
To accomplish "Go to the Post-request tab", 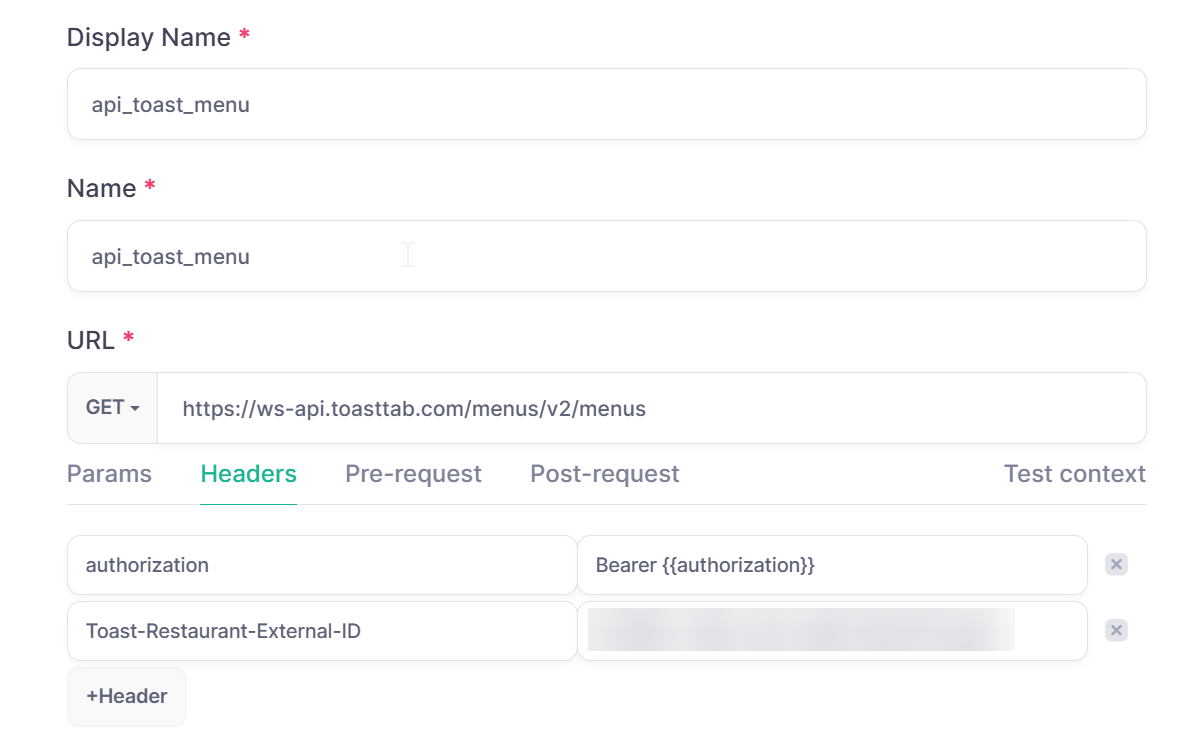I will (x=604, y=474).
